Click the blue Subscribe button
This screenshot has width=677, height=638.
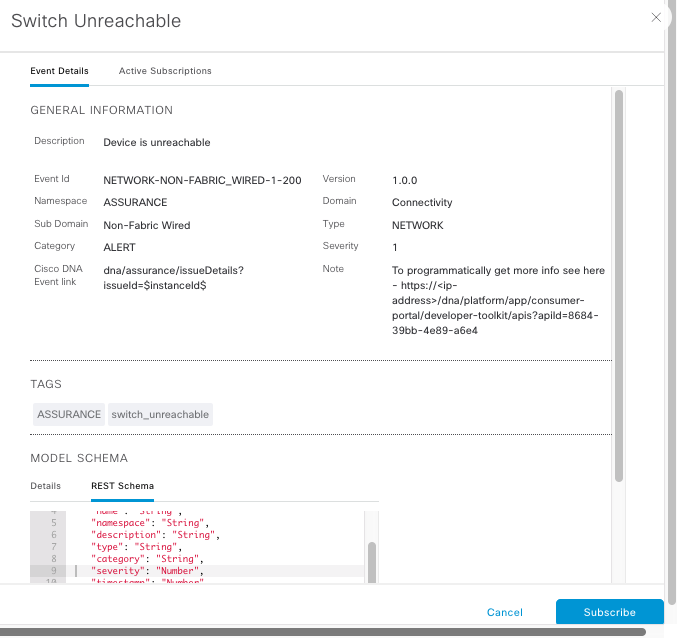coord(609,612)
